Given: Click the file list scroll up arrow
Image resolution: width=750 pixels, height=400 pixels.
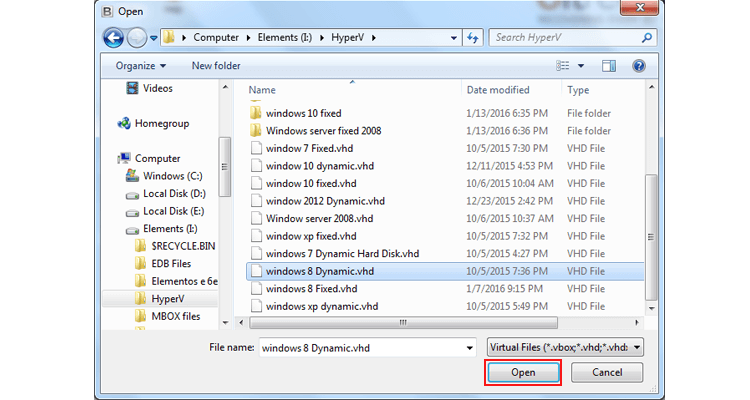Looking at the screenshot, I should (x=651, y=88).
